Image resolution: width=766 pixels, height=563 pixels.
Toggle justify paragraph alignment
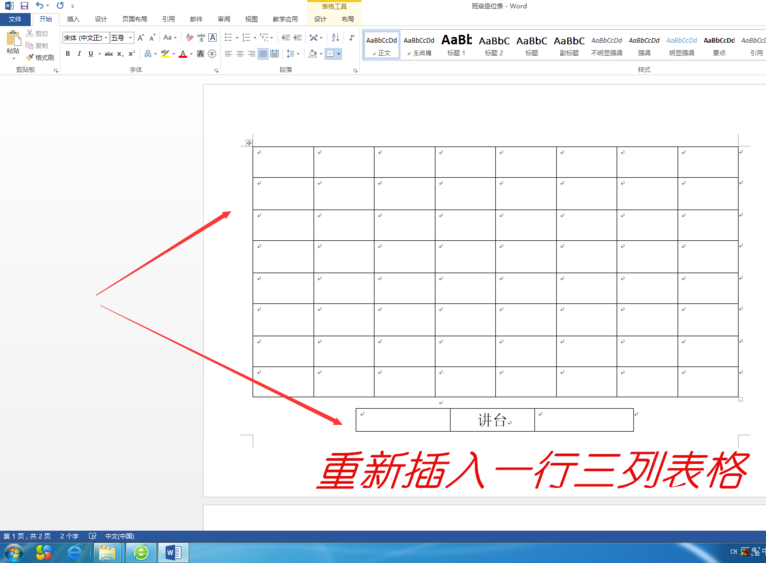coord(263,54)
